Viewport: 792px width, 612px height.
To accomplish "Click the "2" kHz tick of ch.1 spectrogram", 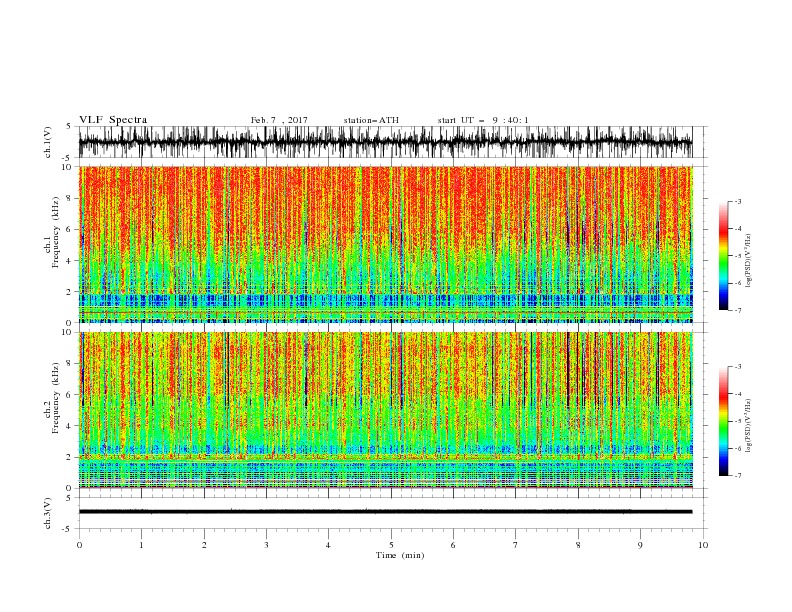I will pyautogui.click(x=69, y=292).
